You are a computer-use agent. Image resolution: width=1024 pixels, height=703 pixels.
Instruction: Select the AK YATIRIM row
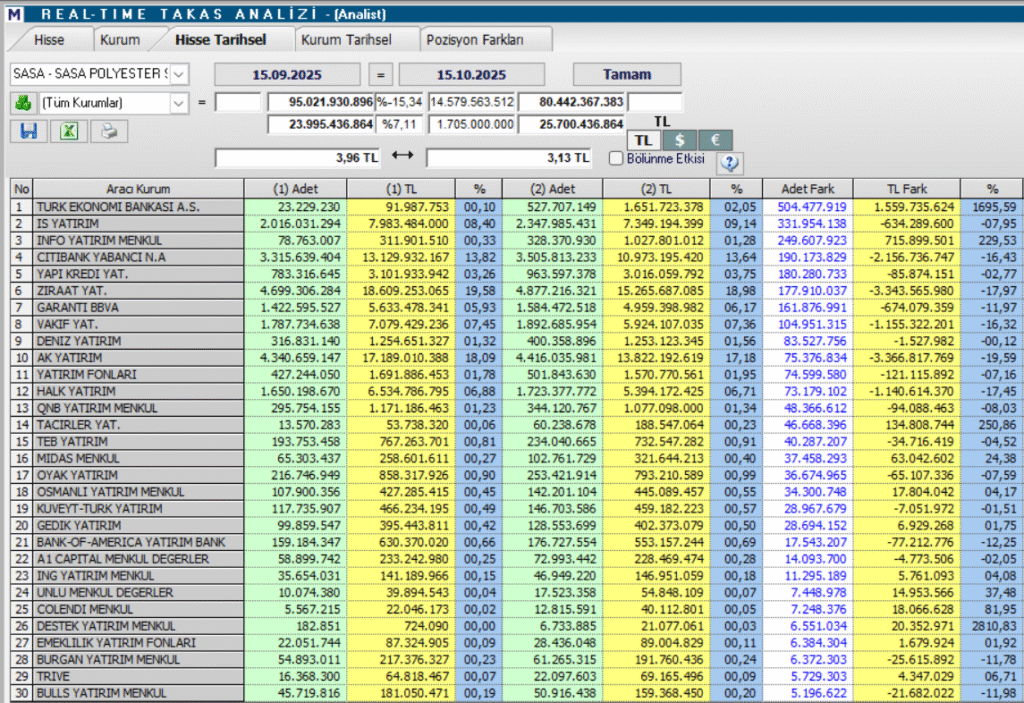pyautogui.click(x=517, y=357)
